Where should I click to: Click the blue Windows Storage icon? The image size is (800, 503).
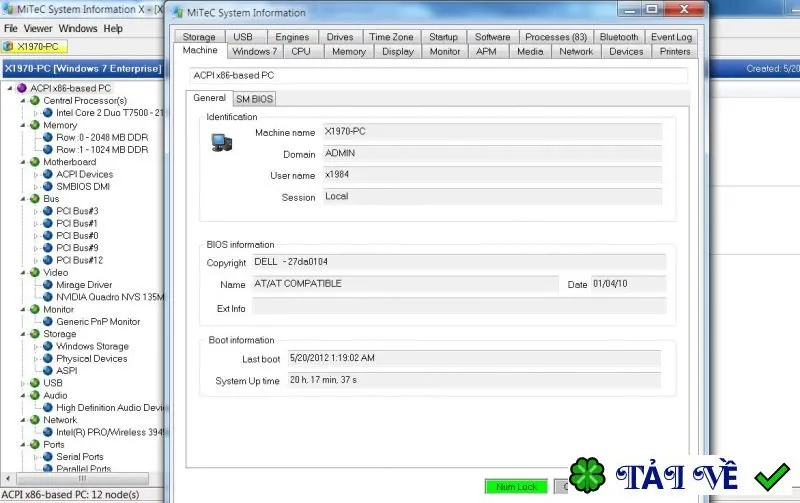coord(47,346)
